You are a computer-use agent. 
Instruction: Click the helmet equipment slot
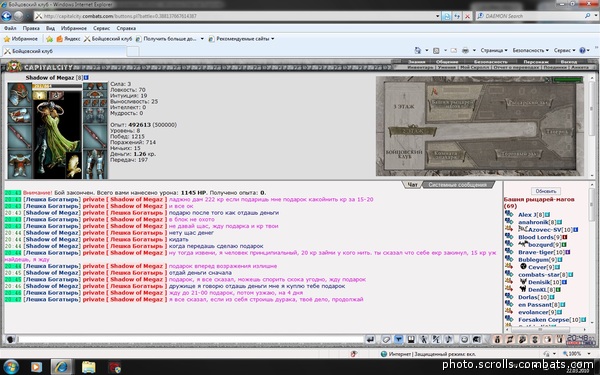(x=19, y=95)
